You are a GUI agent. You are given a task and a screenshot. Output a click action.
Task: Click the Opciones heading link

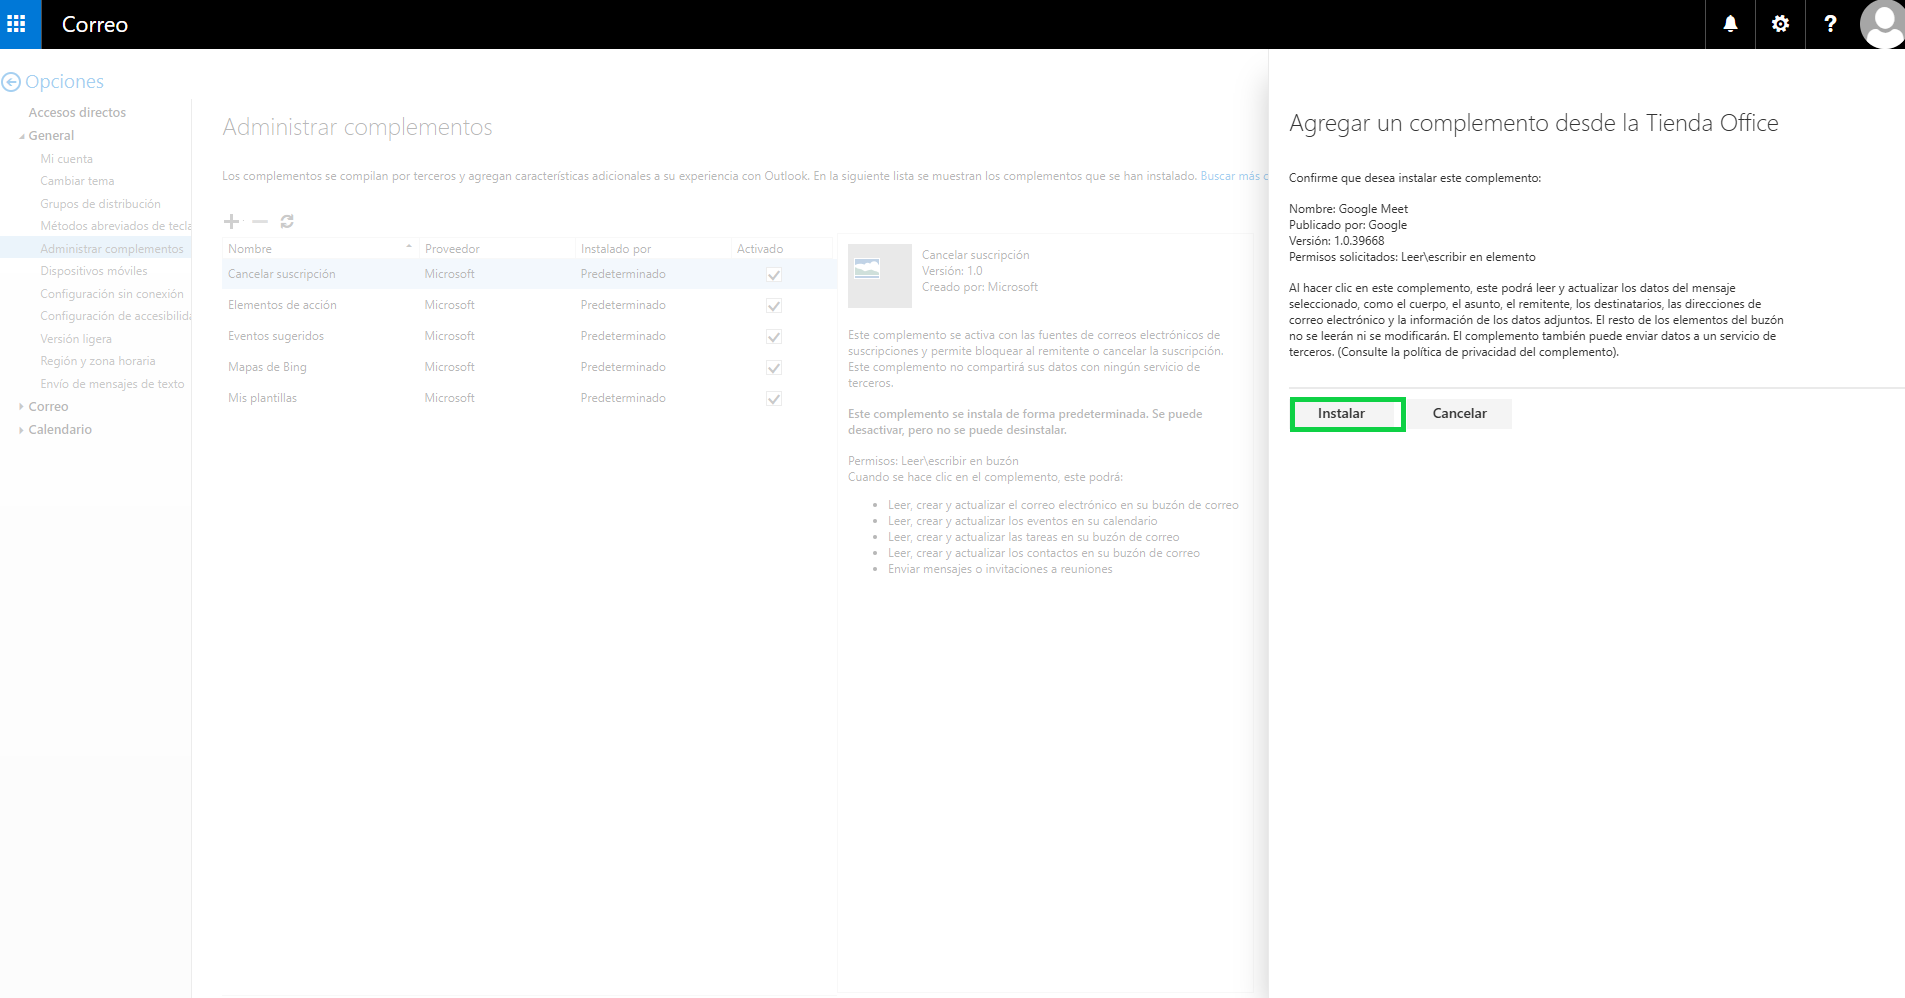click(64, 82)
